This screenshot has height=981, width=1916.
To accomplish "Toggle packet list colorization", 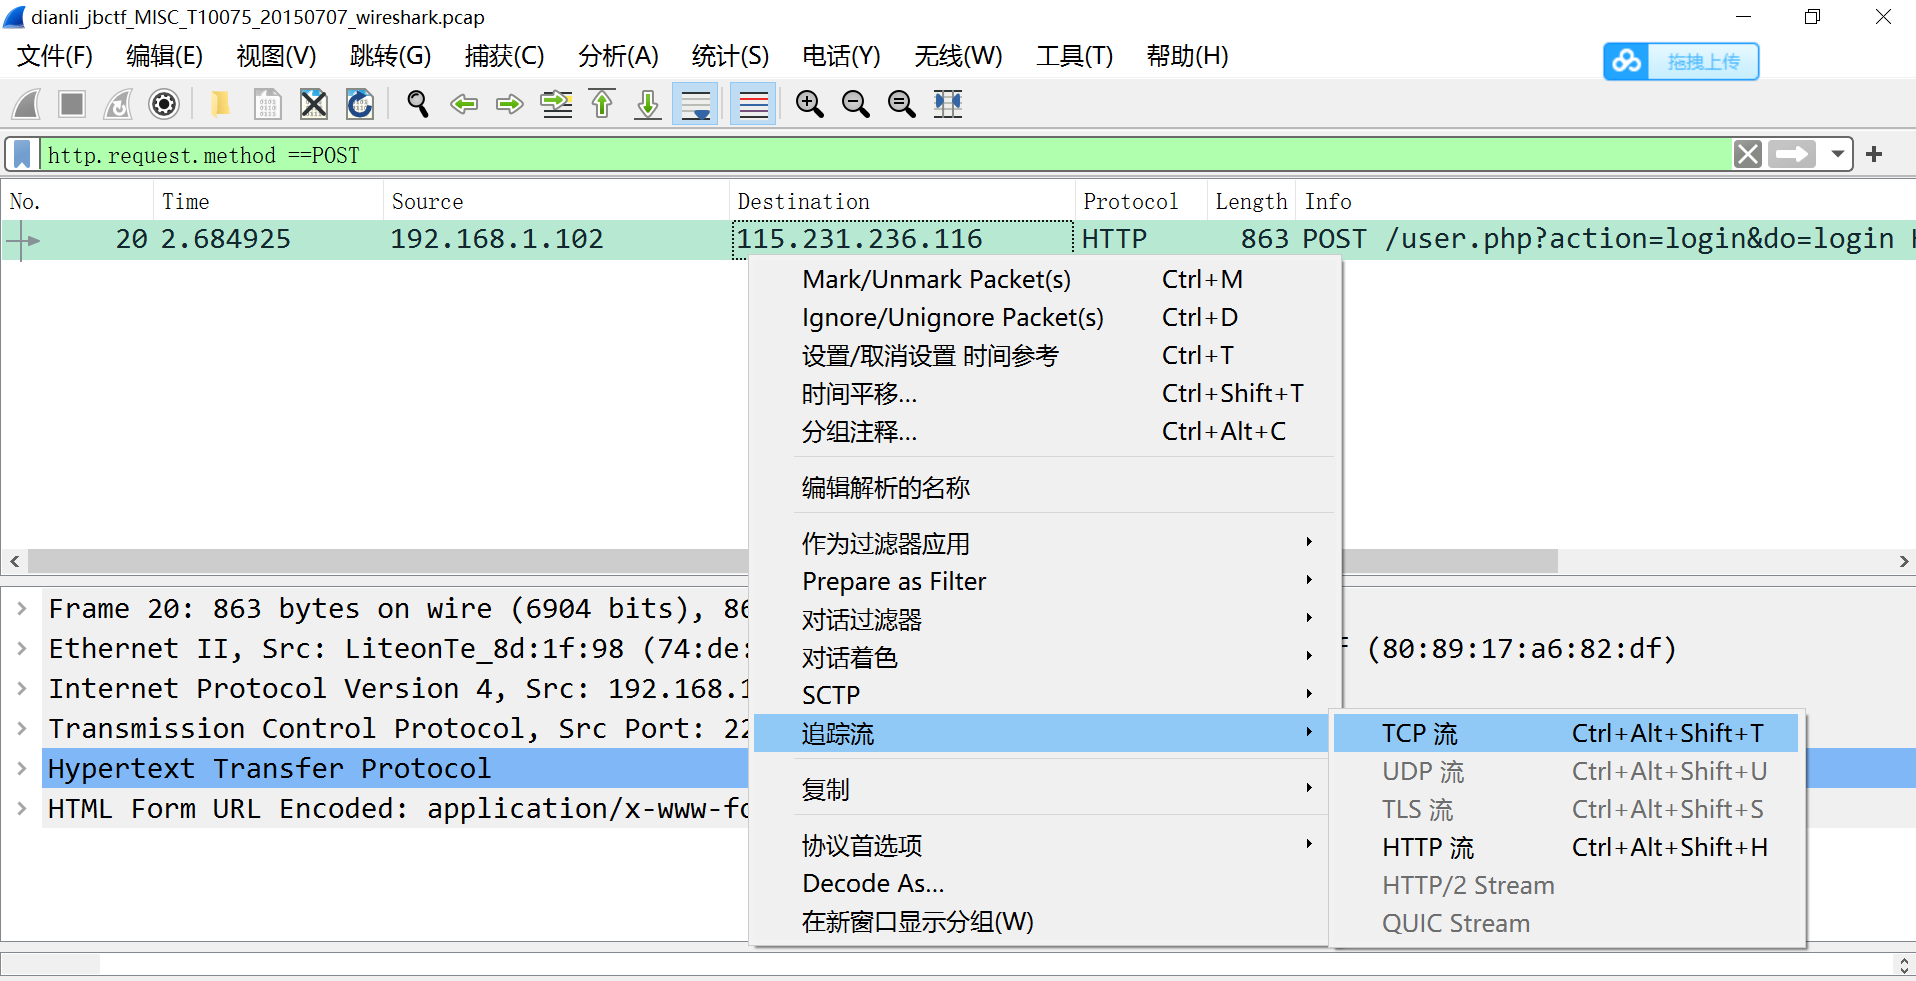I will pyautogui.click(x=753, y=104).
